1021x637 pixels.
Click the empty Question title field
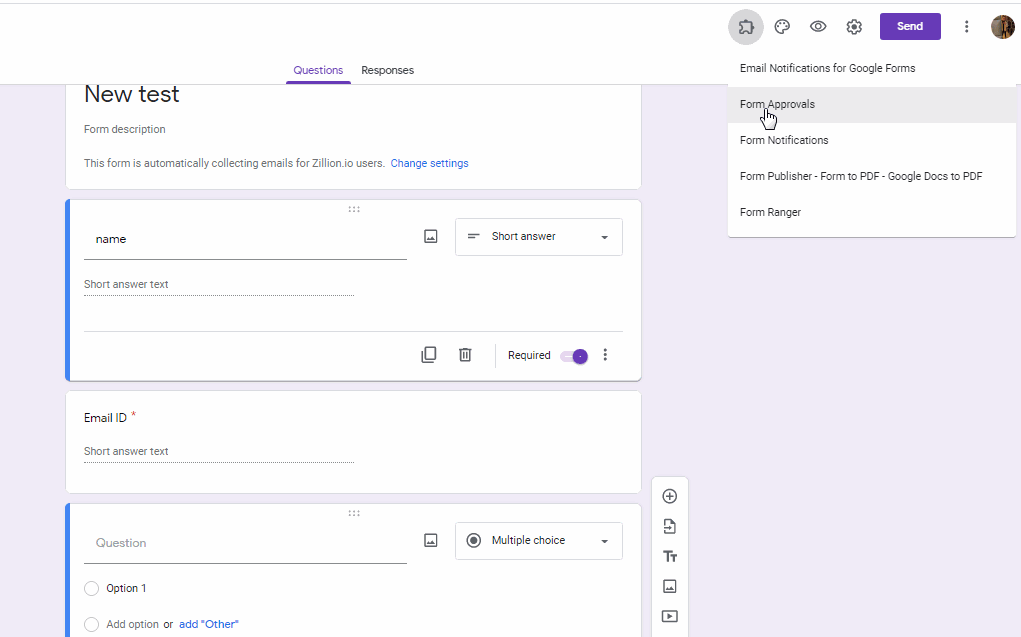245,543
